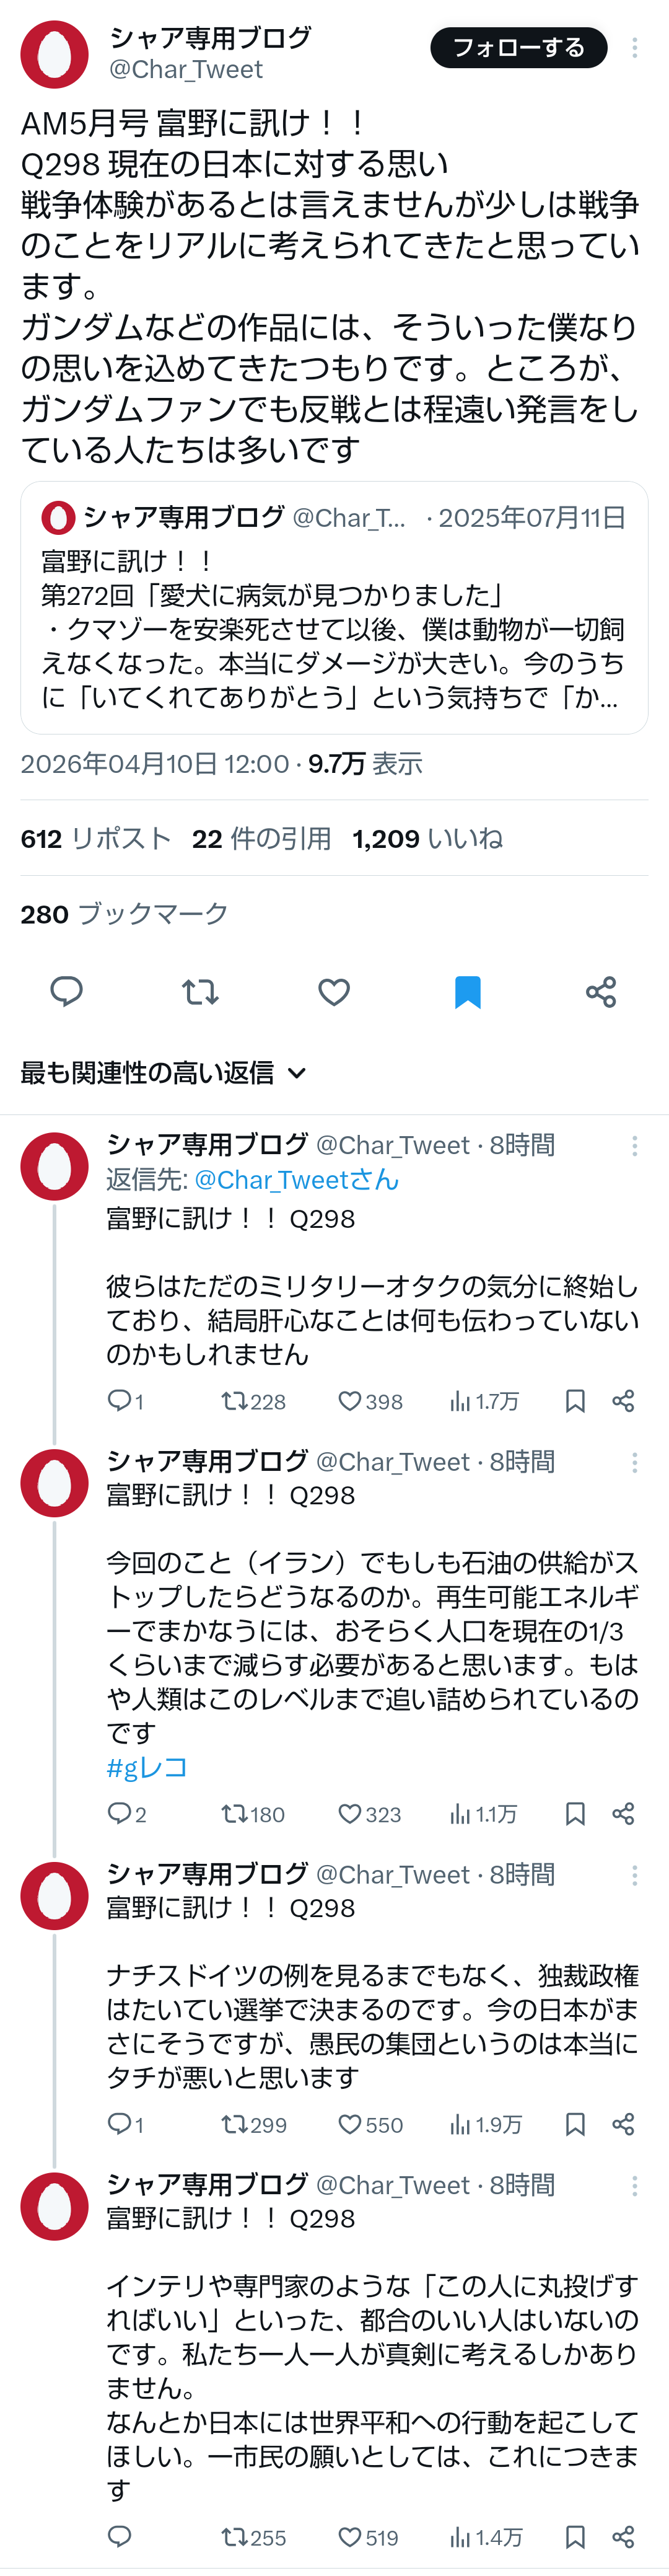669x2576 pixels.
Task: View the 612 リポスト list
Action: click(96, 839)
